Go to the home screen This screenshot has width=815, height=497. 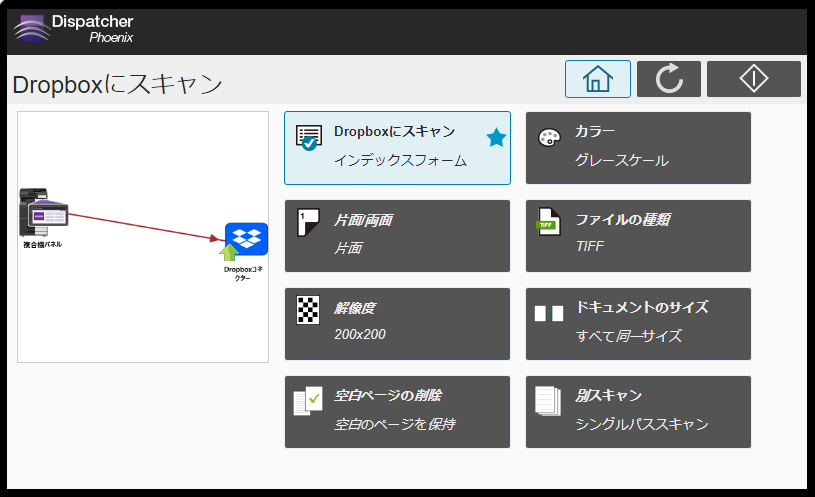[598, 79]
